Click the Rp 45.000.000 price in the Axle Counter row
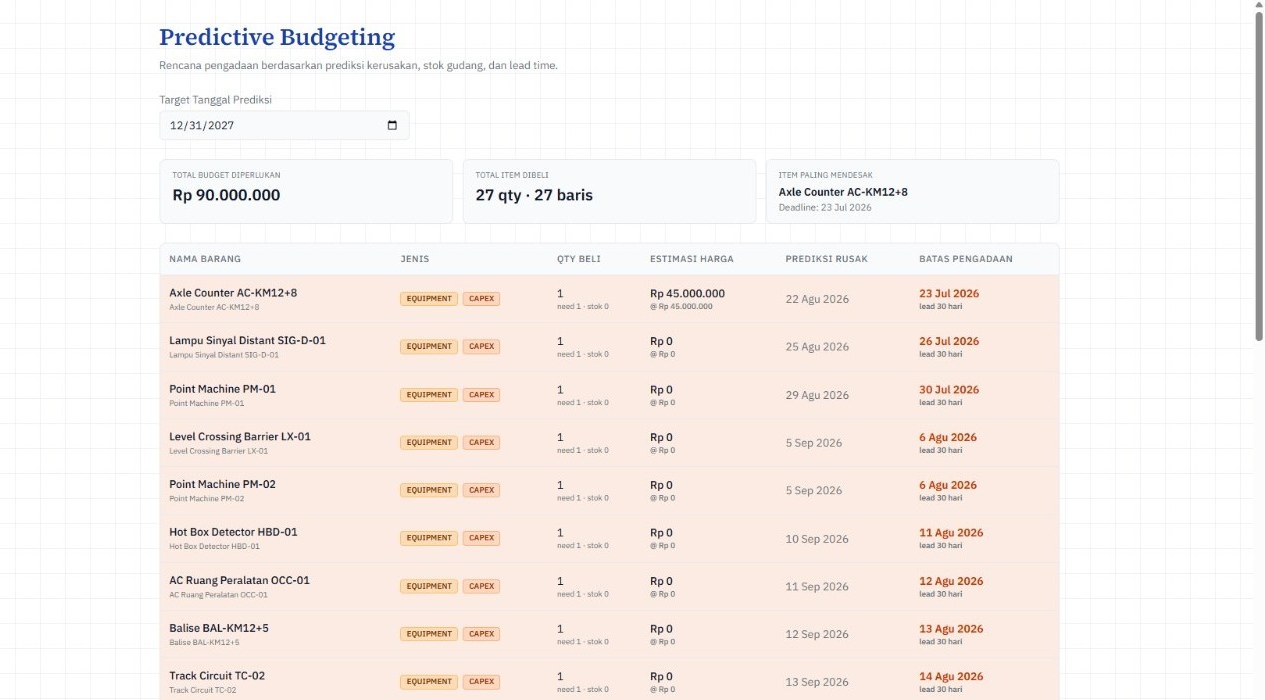Viewport: 1265px width, 700px height. 687,294
